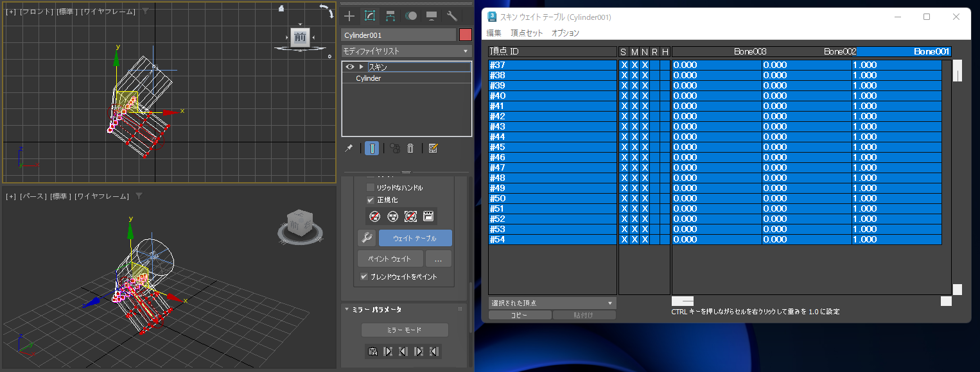
Task: Click the red object color swatch
Action: pos(465,35)
